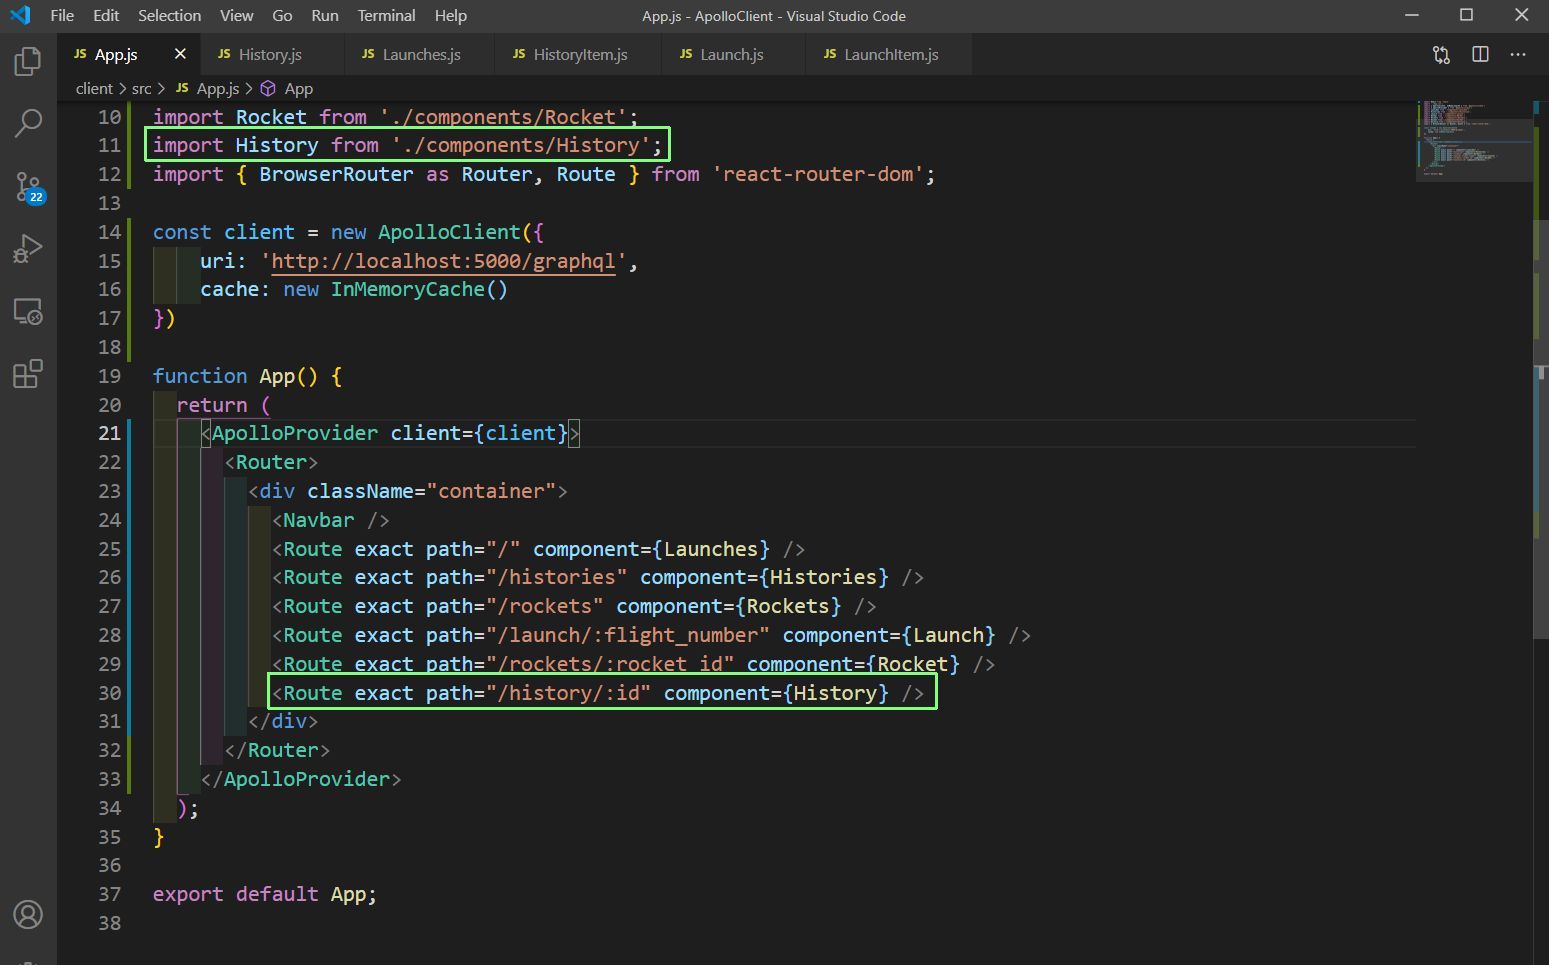Click 'ApolloClient' on line 14
The width and height of the screenshot is (1549, 965).
(x=449, y=232)
